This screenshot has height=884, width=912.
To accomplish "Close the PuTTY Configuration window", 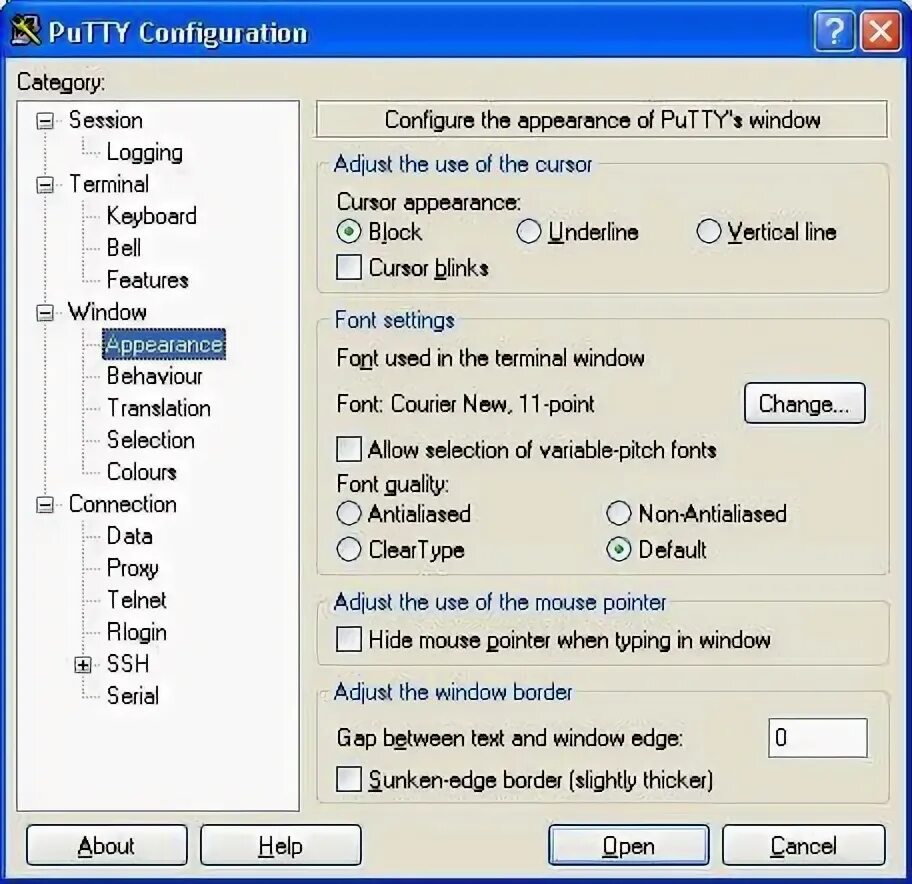I will 881,31.
